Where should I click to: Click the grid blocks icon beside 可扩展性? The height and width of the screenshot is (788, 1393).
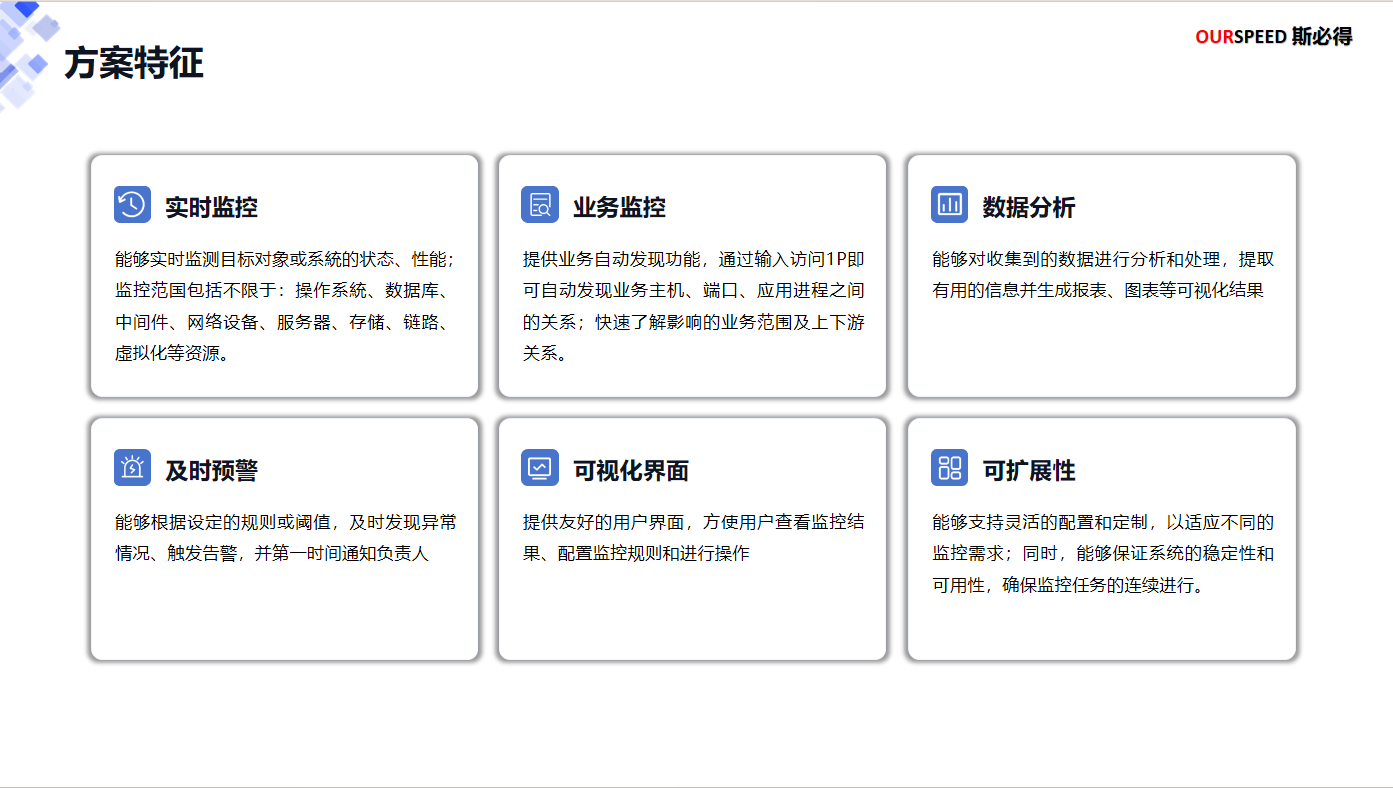(949, 468)
